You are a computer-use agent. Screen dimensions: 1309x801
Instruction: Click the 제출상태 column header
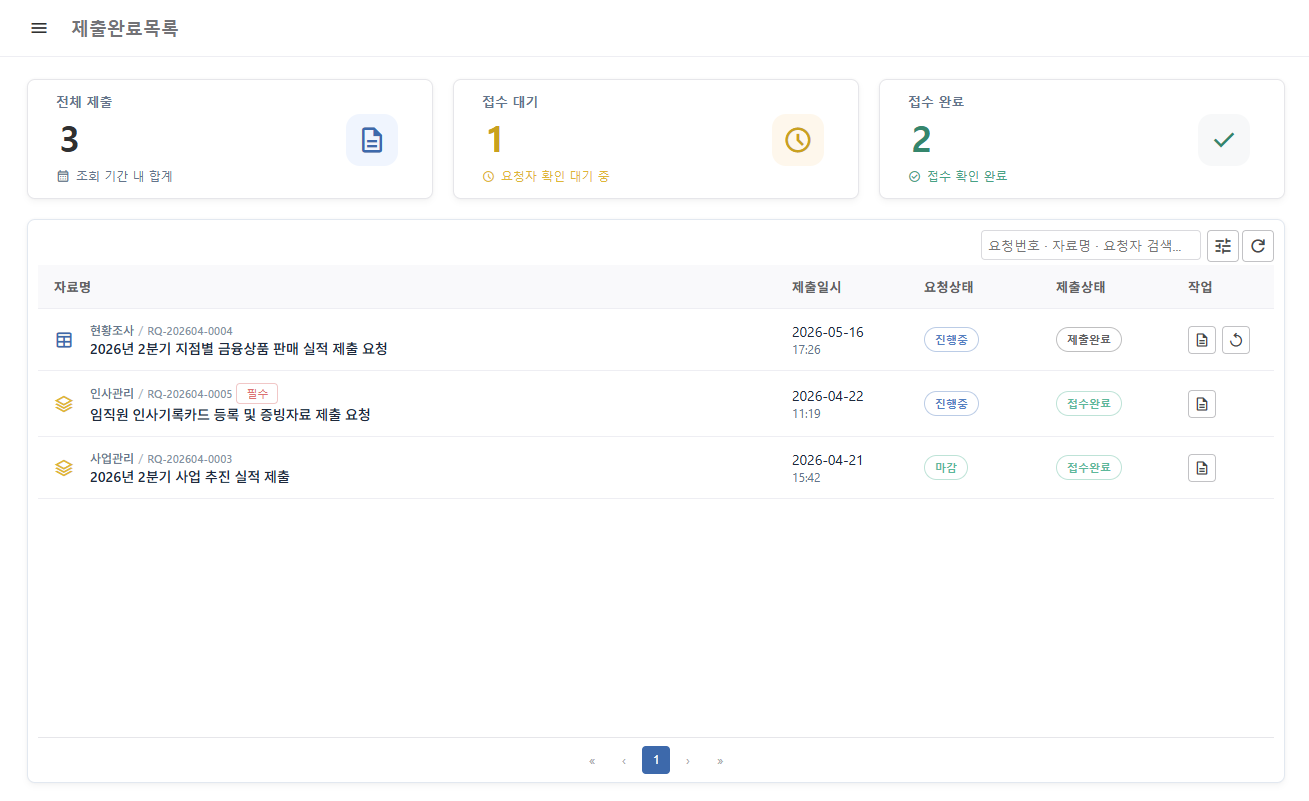(1081, 287)
